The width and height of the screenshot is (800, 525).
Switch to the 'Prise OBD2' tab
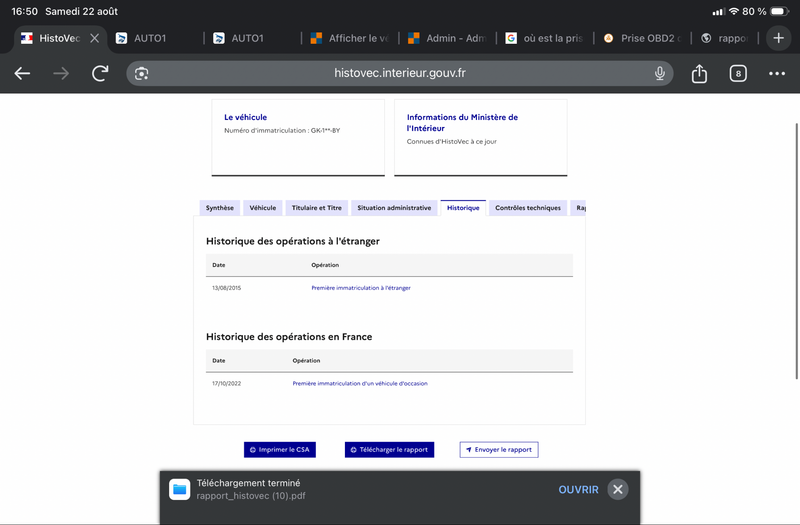[x=642, y=38]
